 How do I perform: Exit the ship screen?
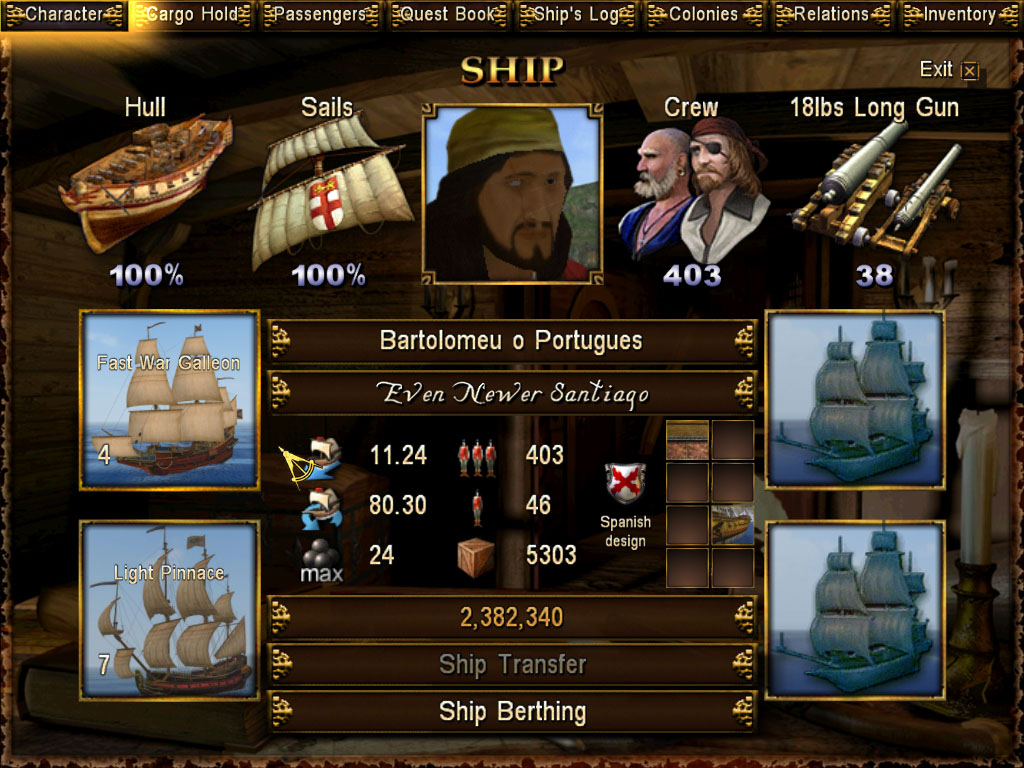point(949,69)
